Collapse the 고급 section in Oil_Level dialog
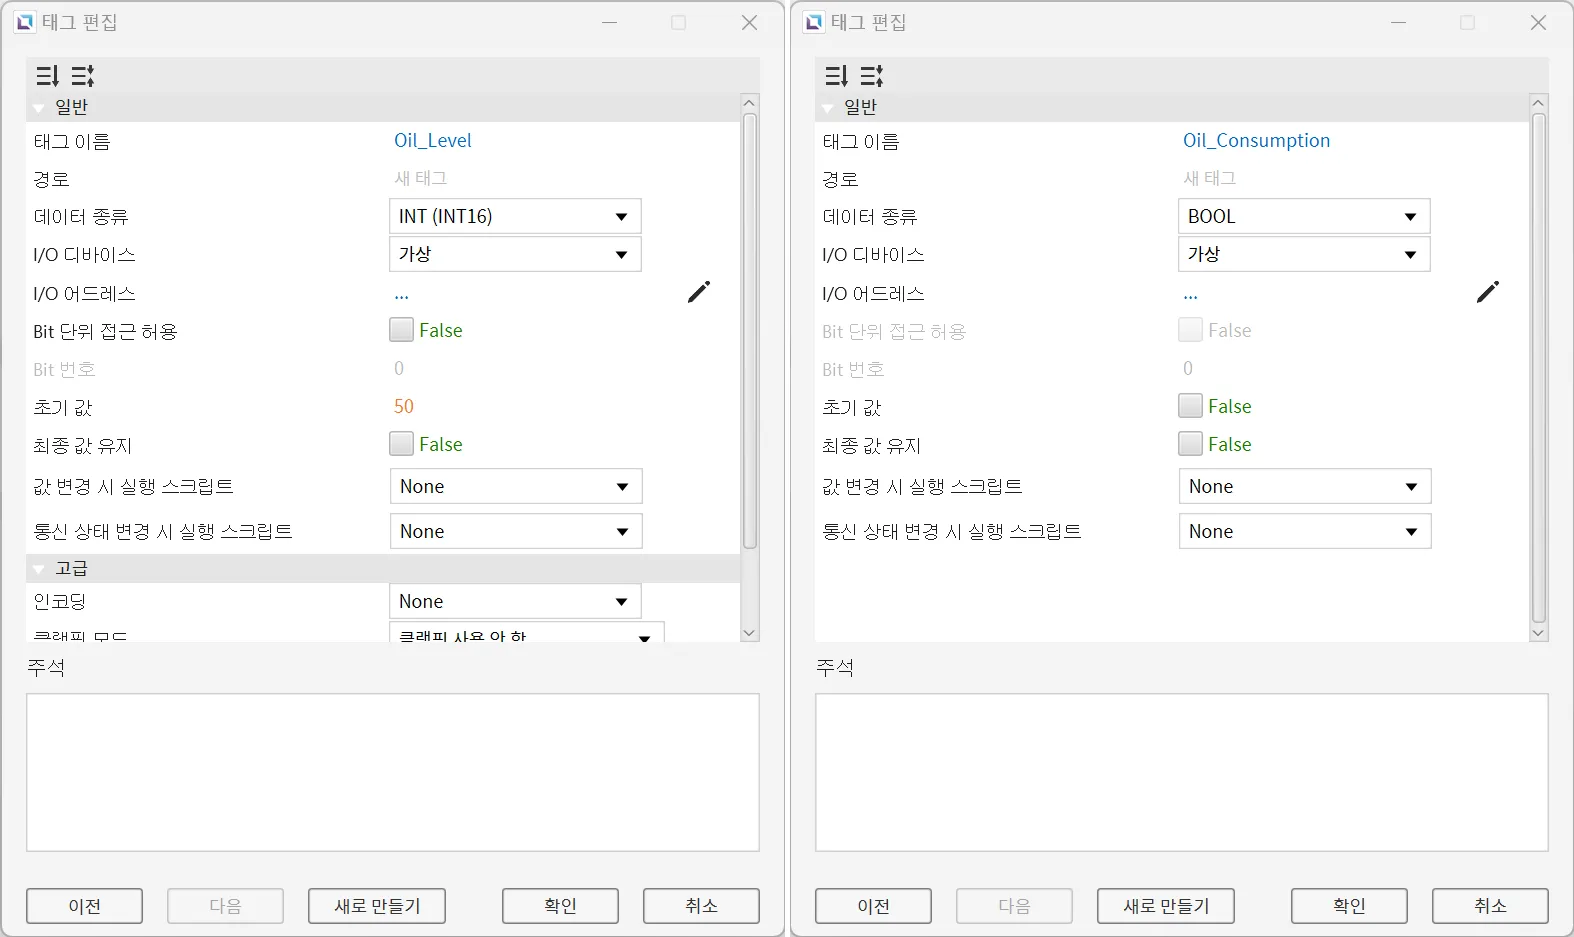Viewport: 1574px width, 937px height. point(39,569)
